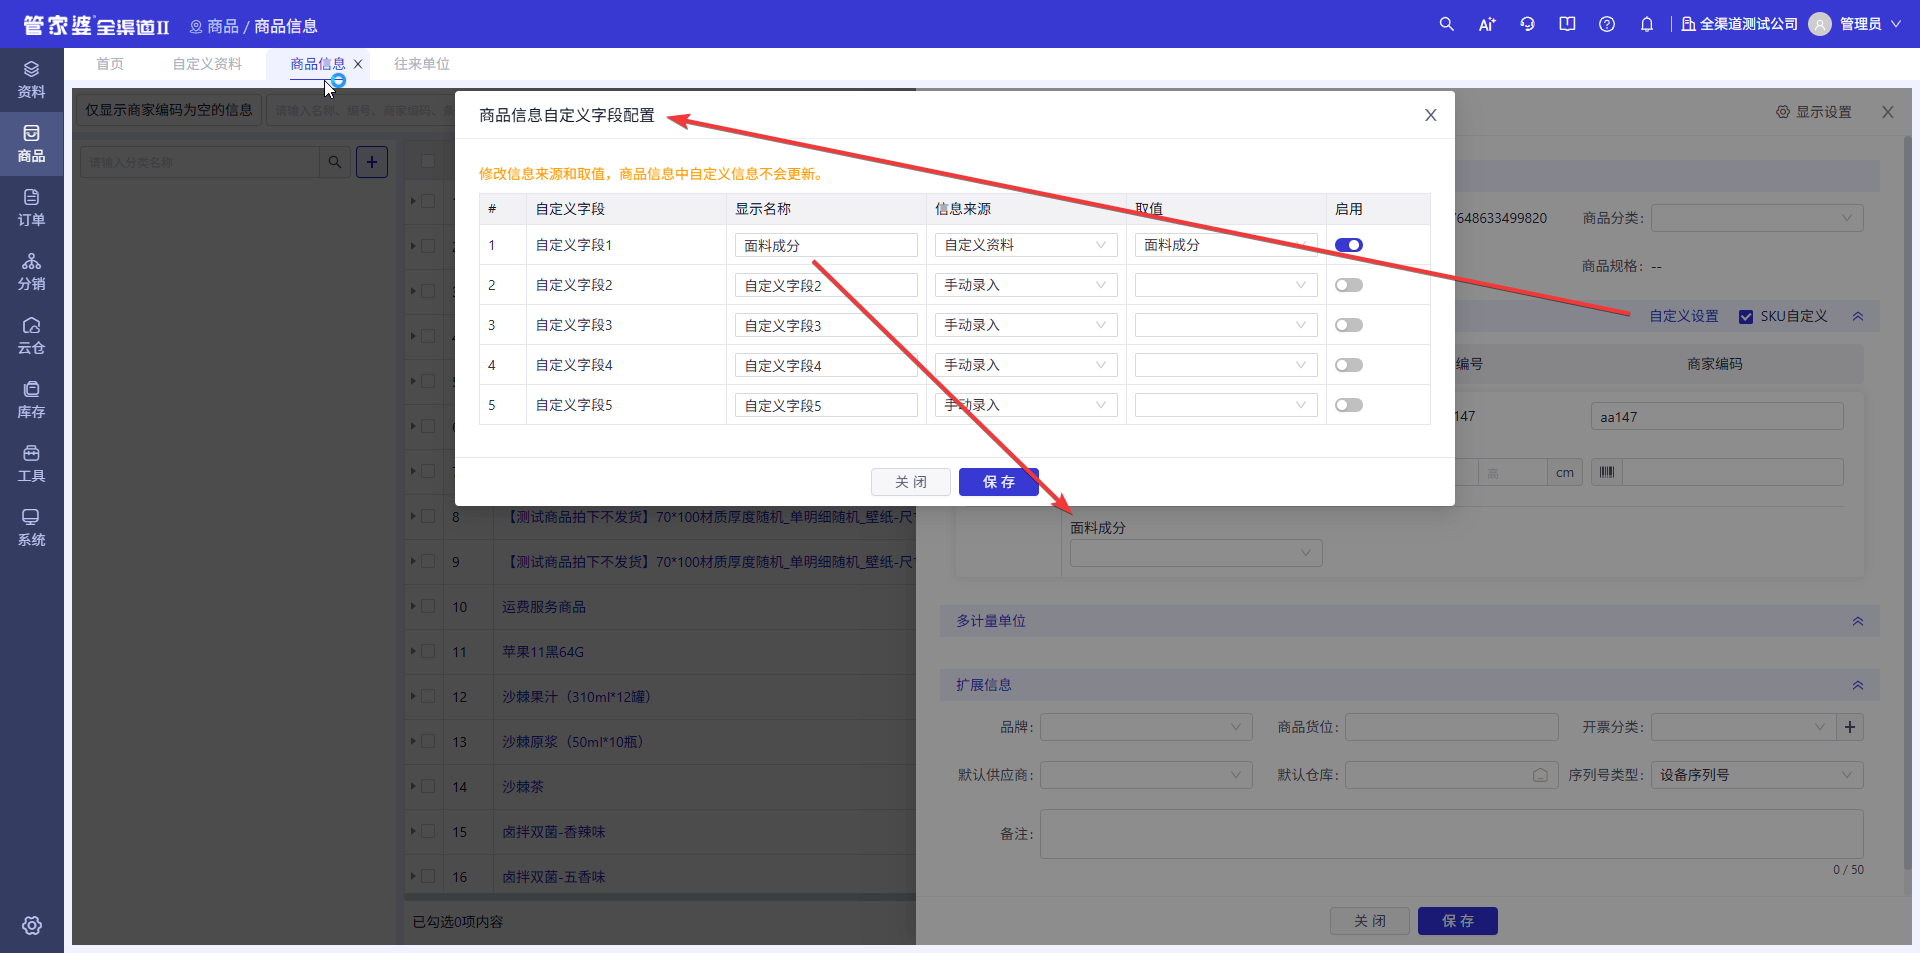
Task: Click 保存 at detail panel bottom
Action: [1458, 921]
